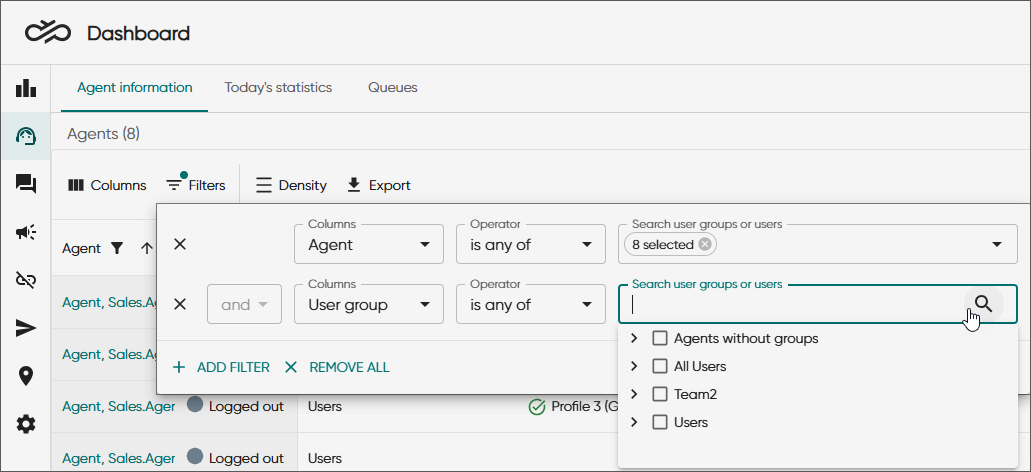Open the settings gear sidebar icon
The width and height of the screenshot is (1031, 472).
click(26, 424)
